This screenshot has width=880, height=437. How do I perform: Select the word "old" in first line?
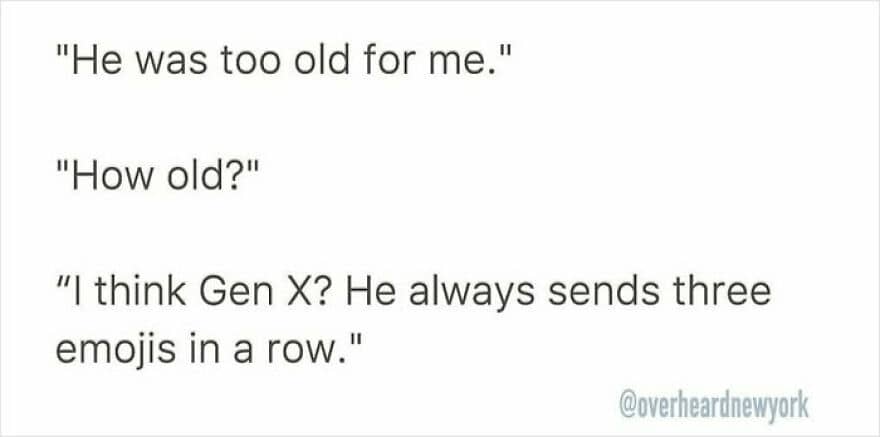[x=322, y=60]
